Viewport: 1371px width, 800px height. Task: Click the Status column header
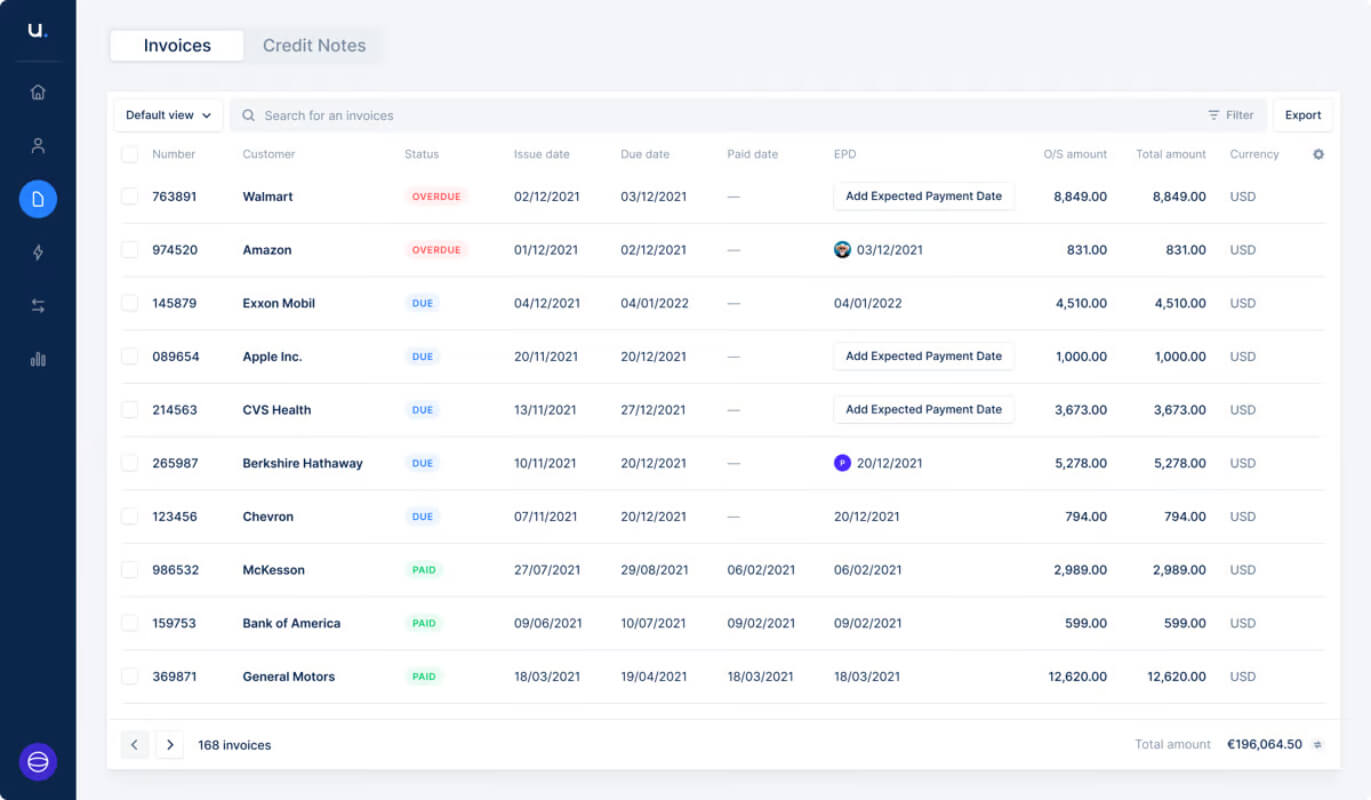click(422, 154)
